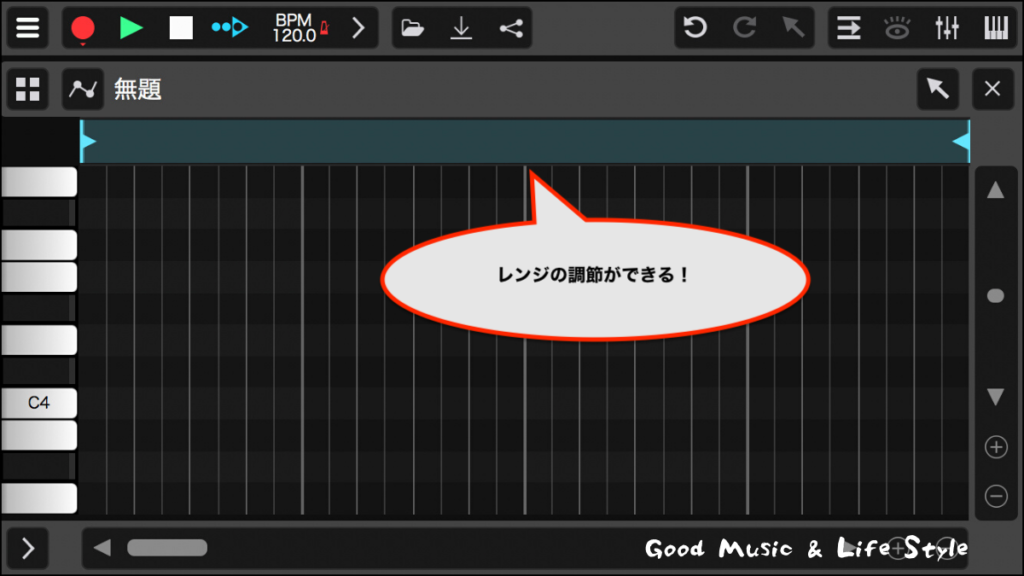This screenshot has height=576, width=1024.
Task: Toggle the red metronome icon
Action: (x=325, y=28)
